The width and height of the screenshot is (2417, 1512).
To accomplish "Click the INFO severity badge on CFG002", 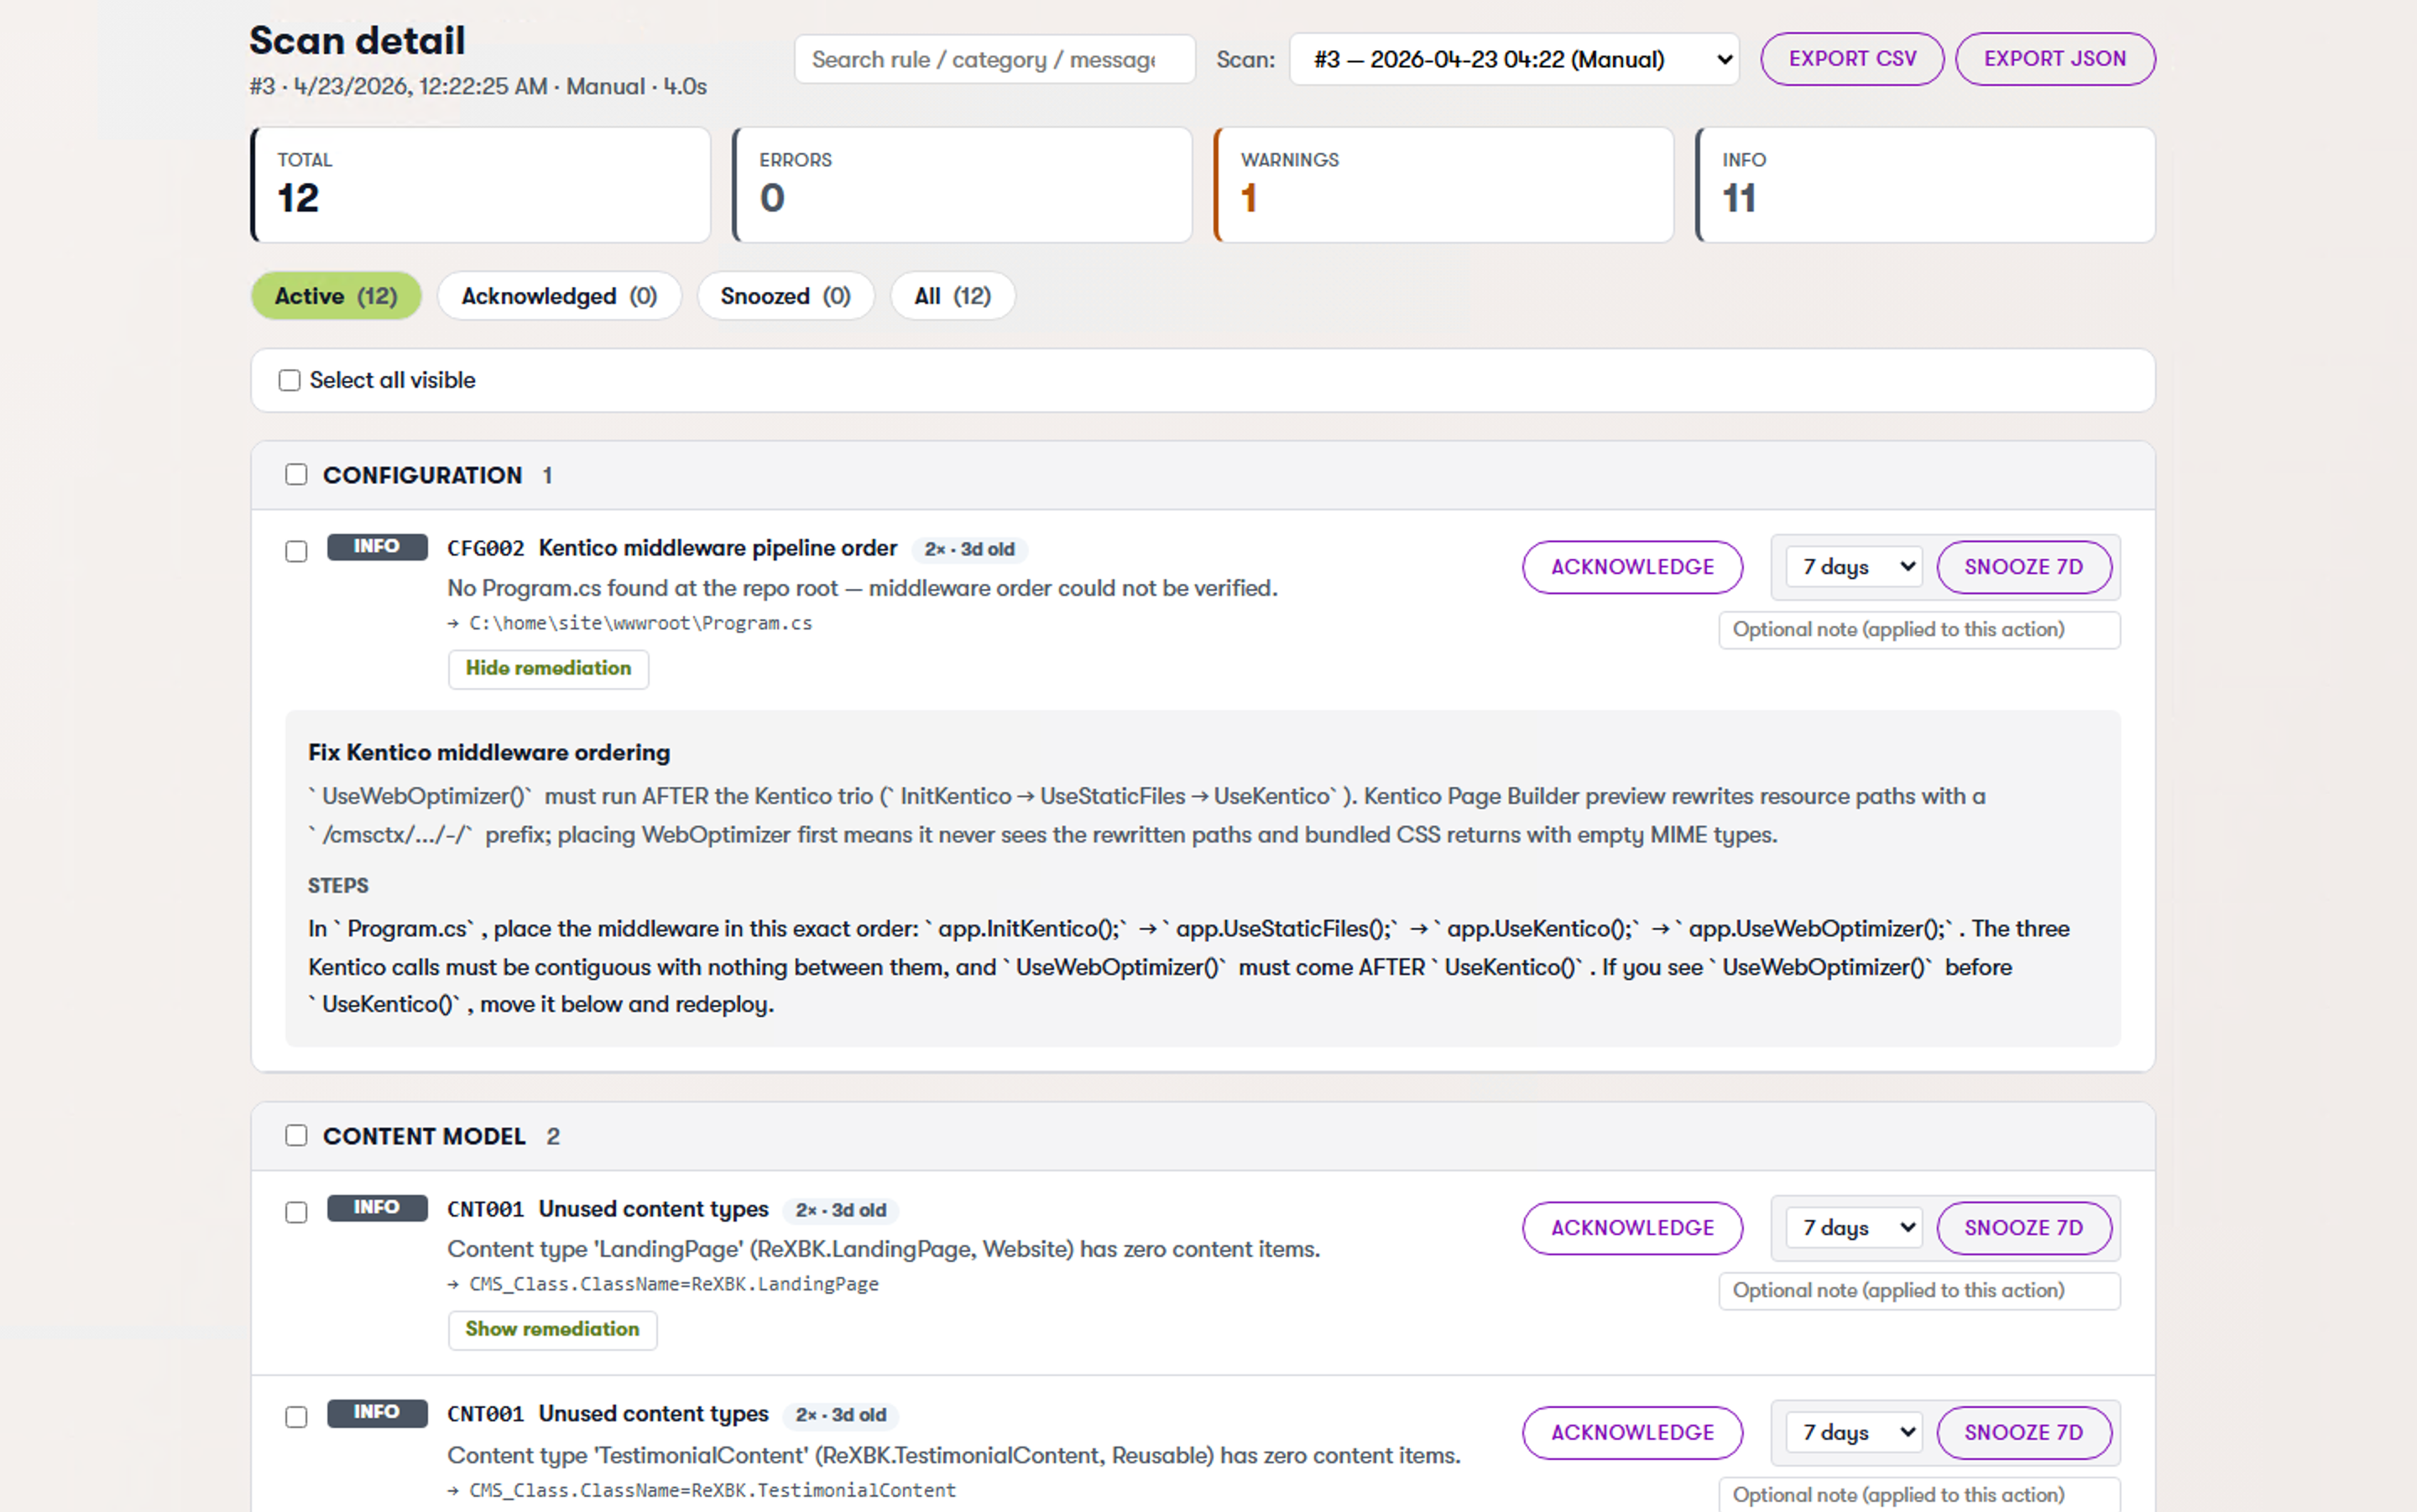I will pyautogui.click(x=377, y=546).
